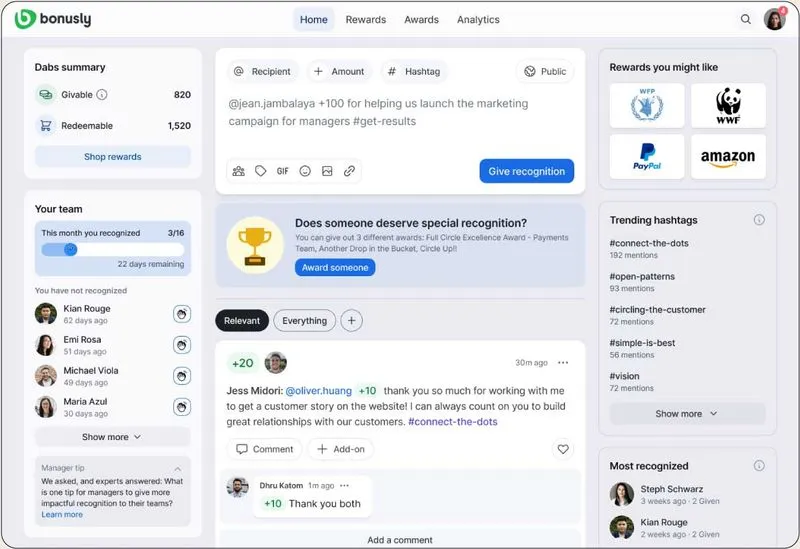
Task: Show info for Trending hashtags
Action: pyautogui.click(x=759, y=220)
